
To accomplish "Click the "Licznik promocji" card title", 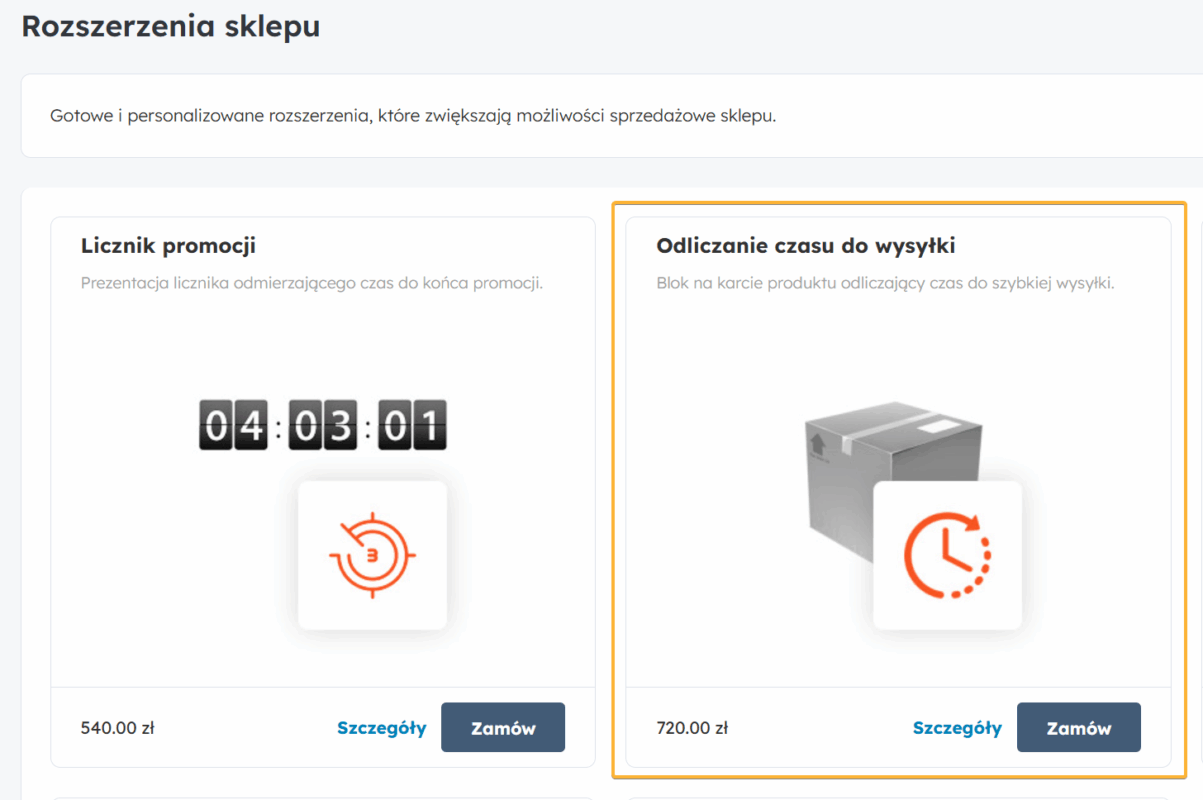I will [x=168, y=245].
